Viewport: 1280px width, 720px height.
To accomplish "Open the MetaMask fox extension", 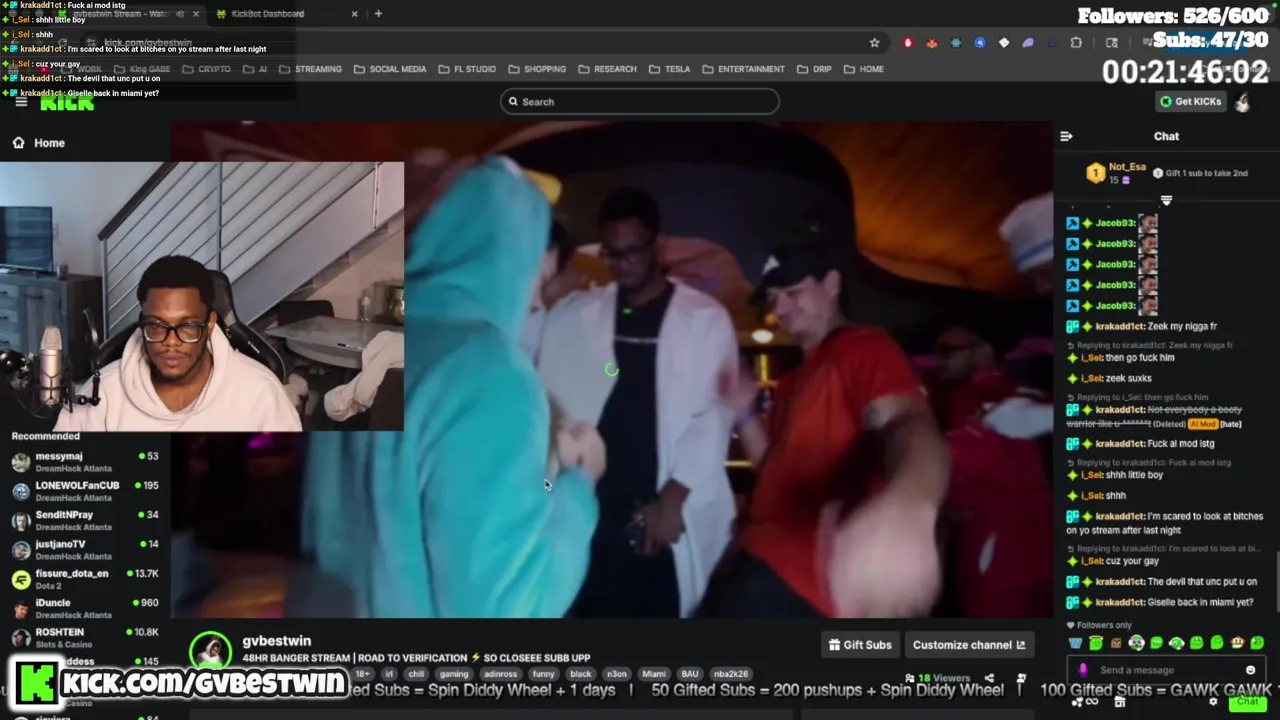I will (931, 43).
